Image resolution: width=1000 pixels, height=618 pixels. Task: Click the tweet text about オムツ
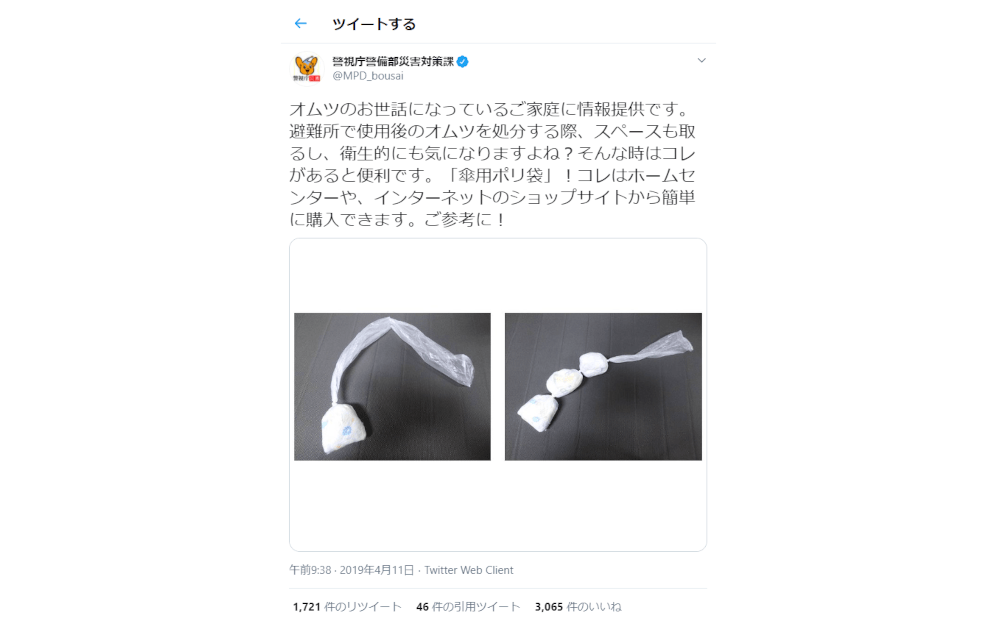pos(492,165)
